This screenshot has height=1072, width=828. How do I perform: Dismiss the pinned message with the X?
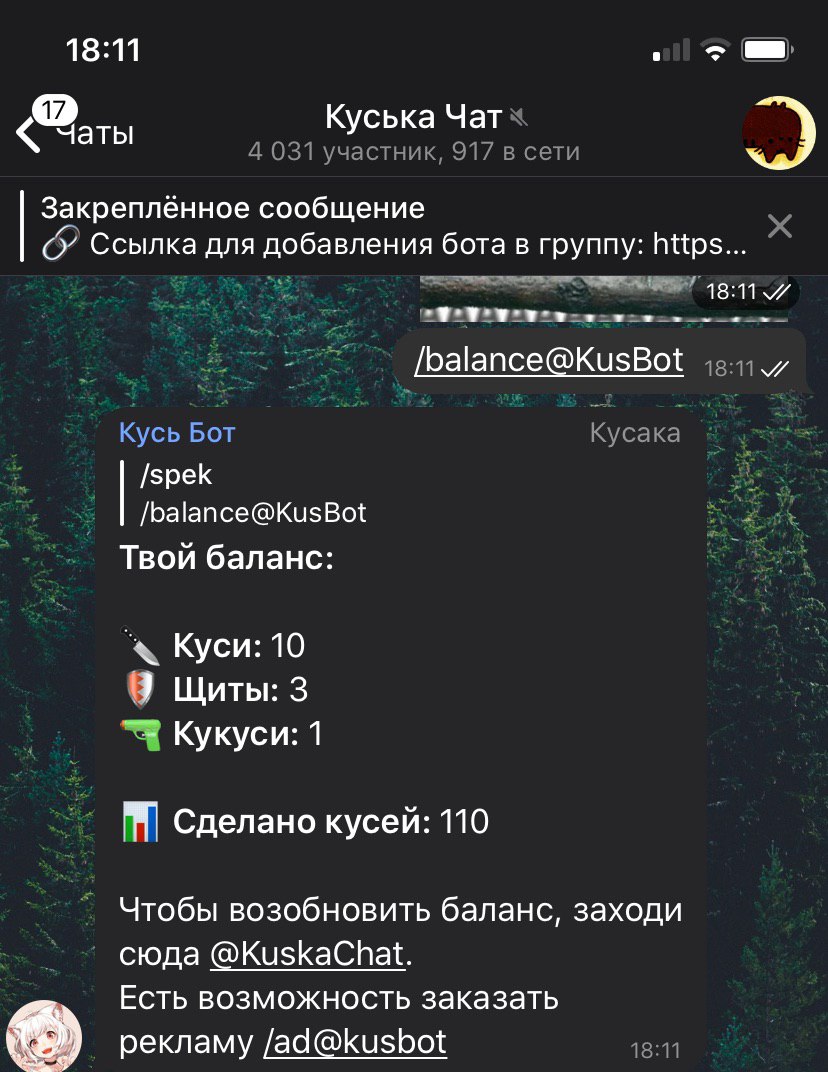coord(779,226)
